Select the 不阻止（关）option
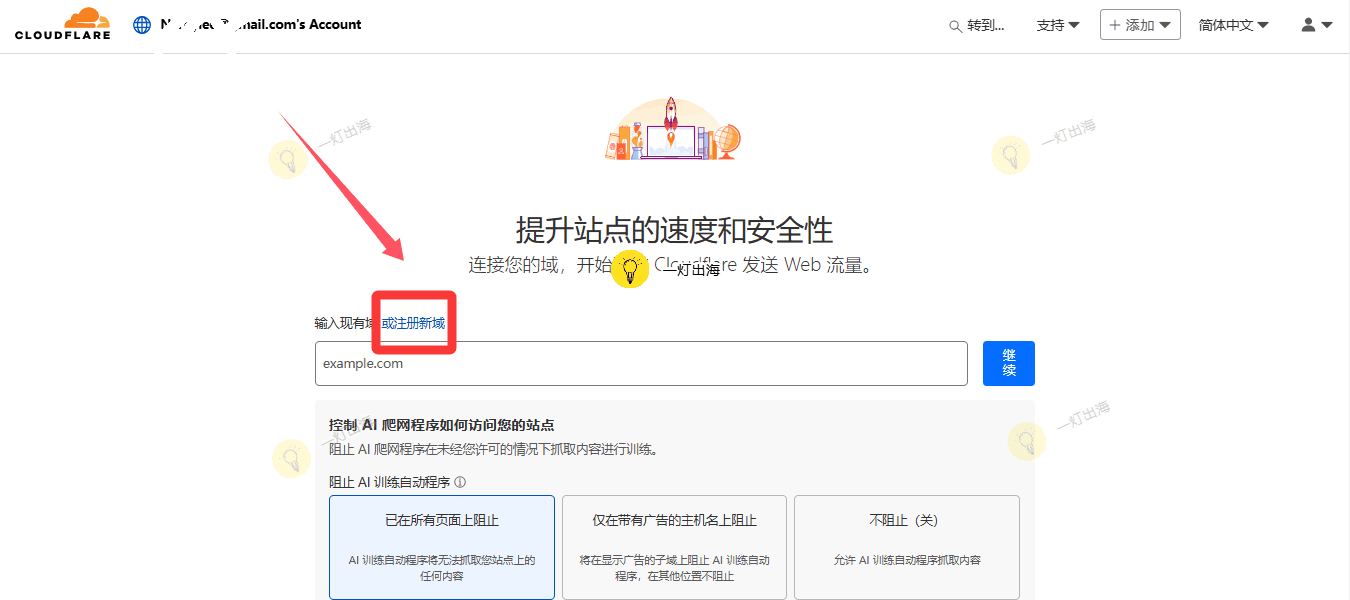 (x=906, y=546)
